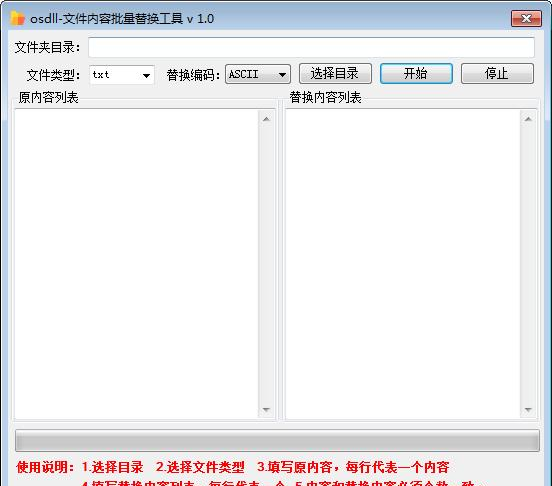The height and width of the screenshot is (486, 552).
Task: Open the file type dropdown showing txt
Action: click(x=122, y=75)
